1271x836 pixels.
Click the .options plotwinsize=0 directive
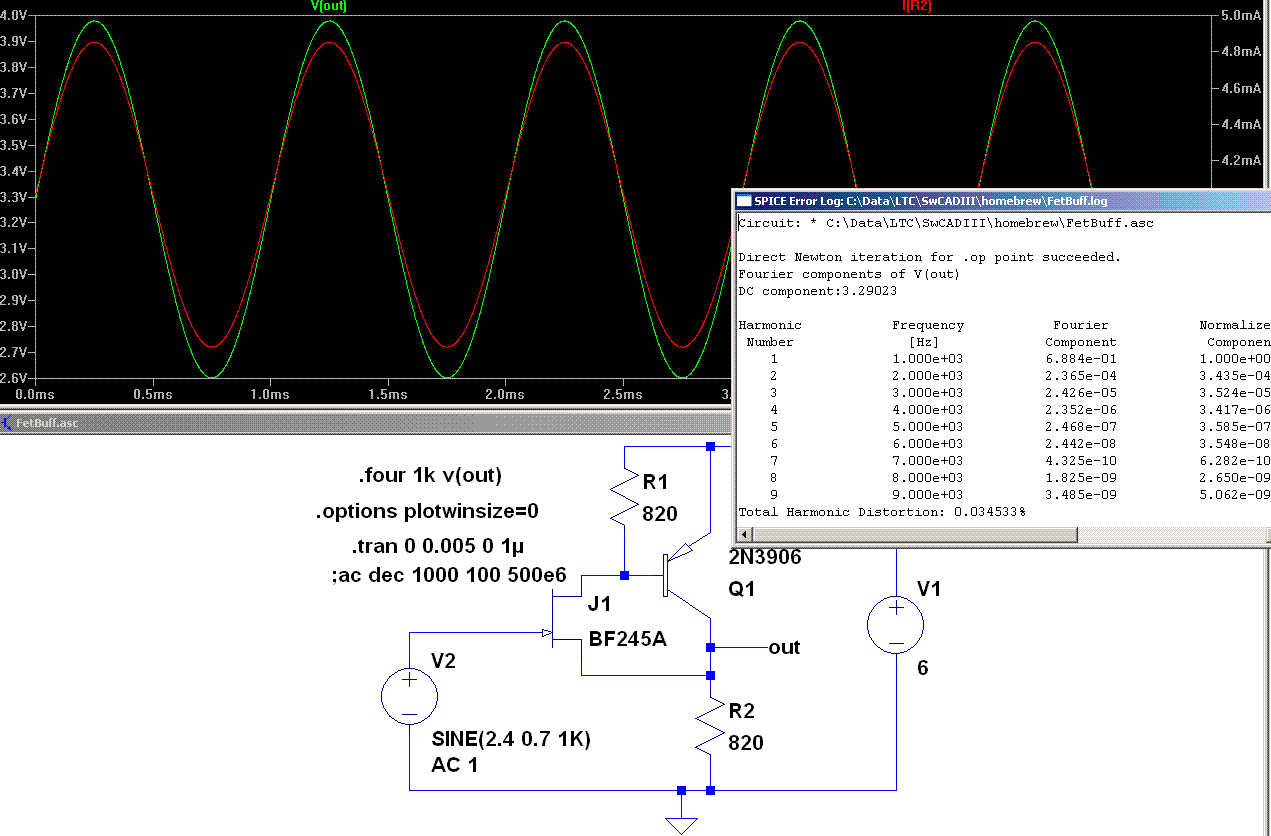point(427,512)
